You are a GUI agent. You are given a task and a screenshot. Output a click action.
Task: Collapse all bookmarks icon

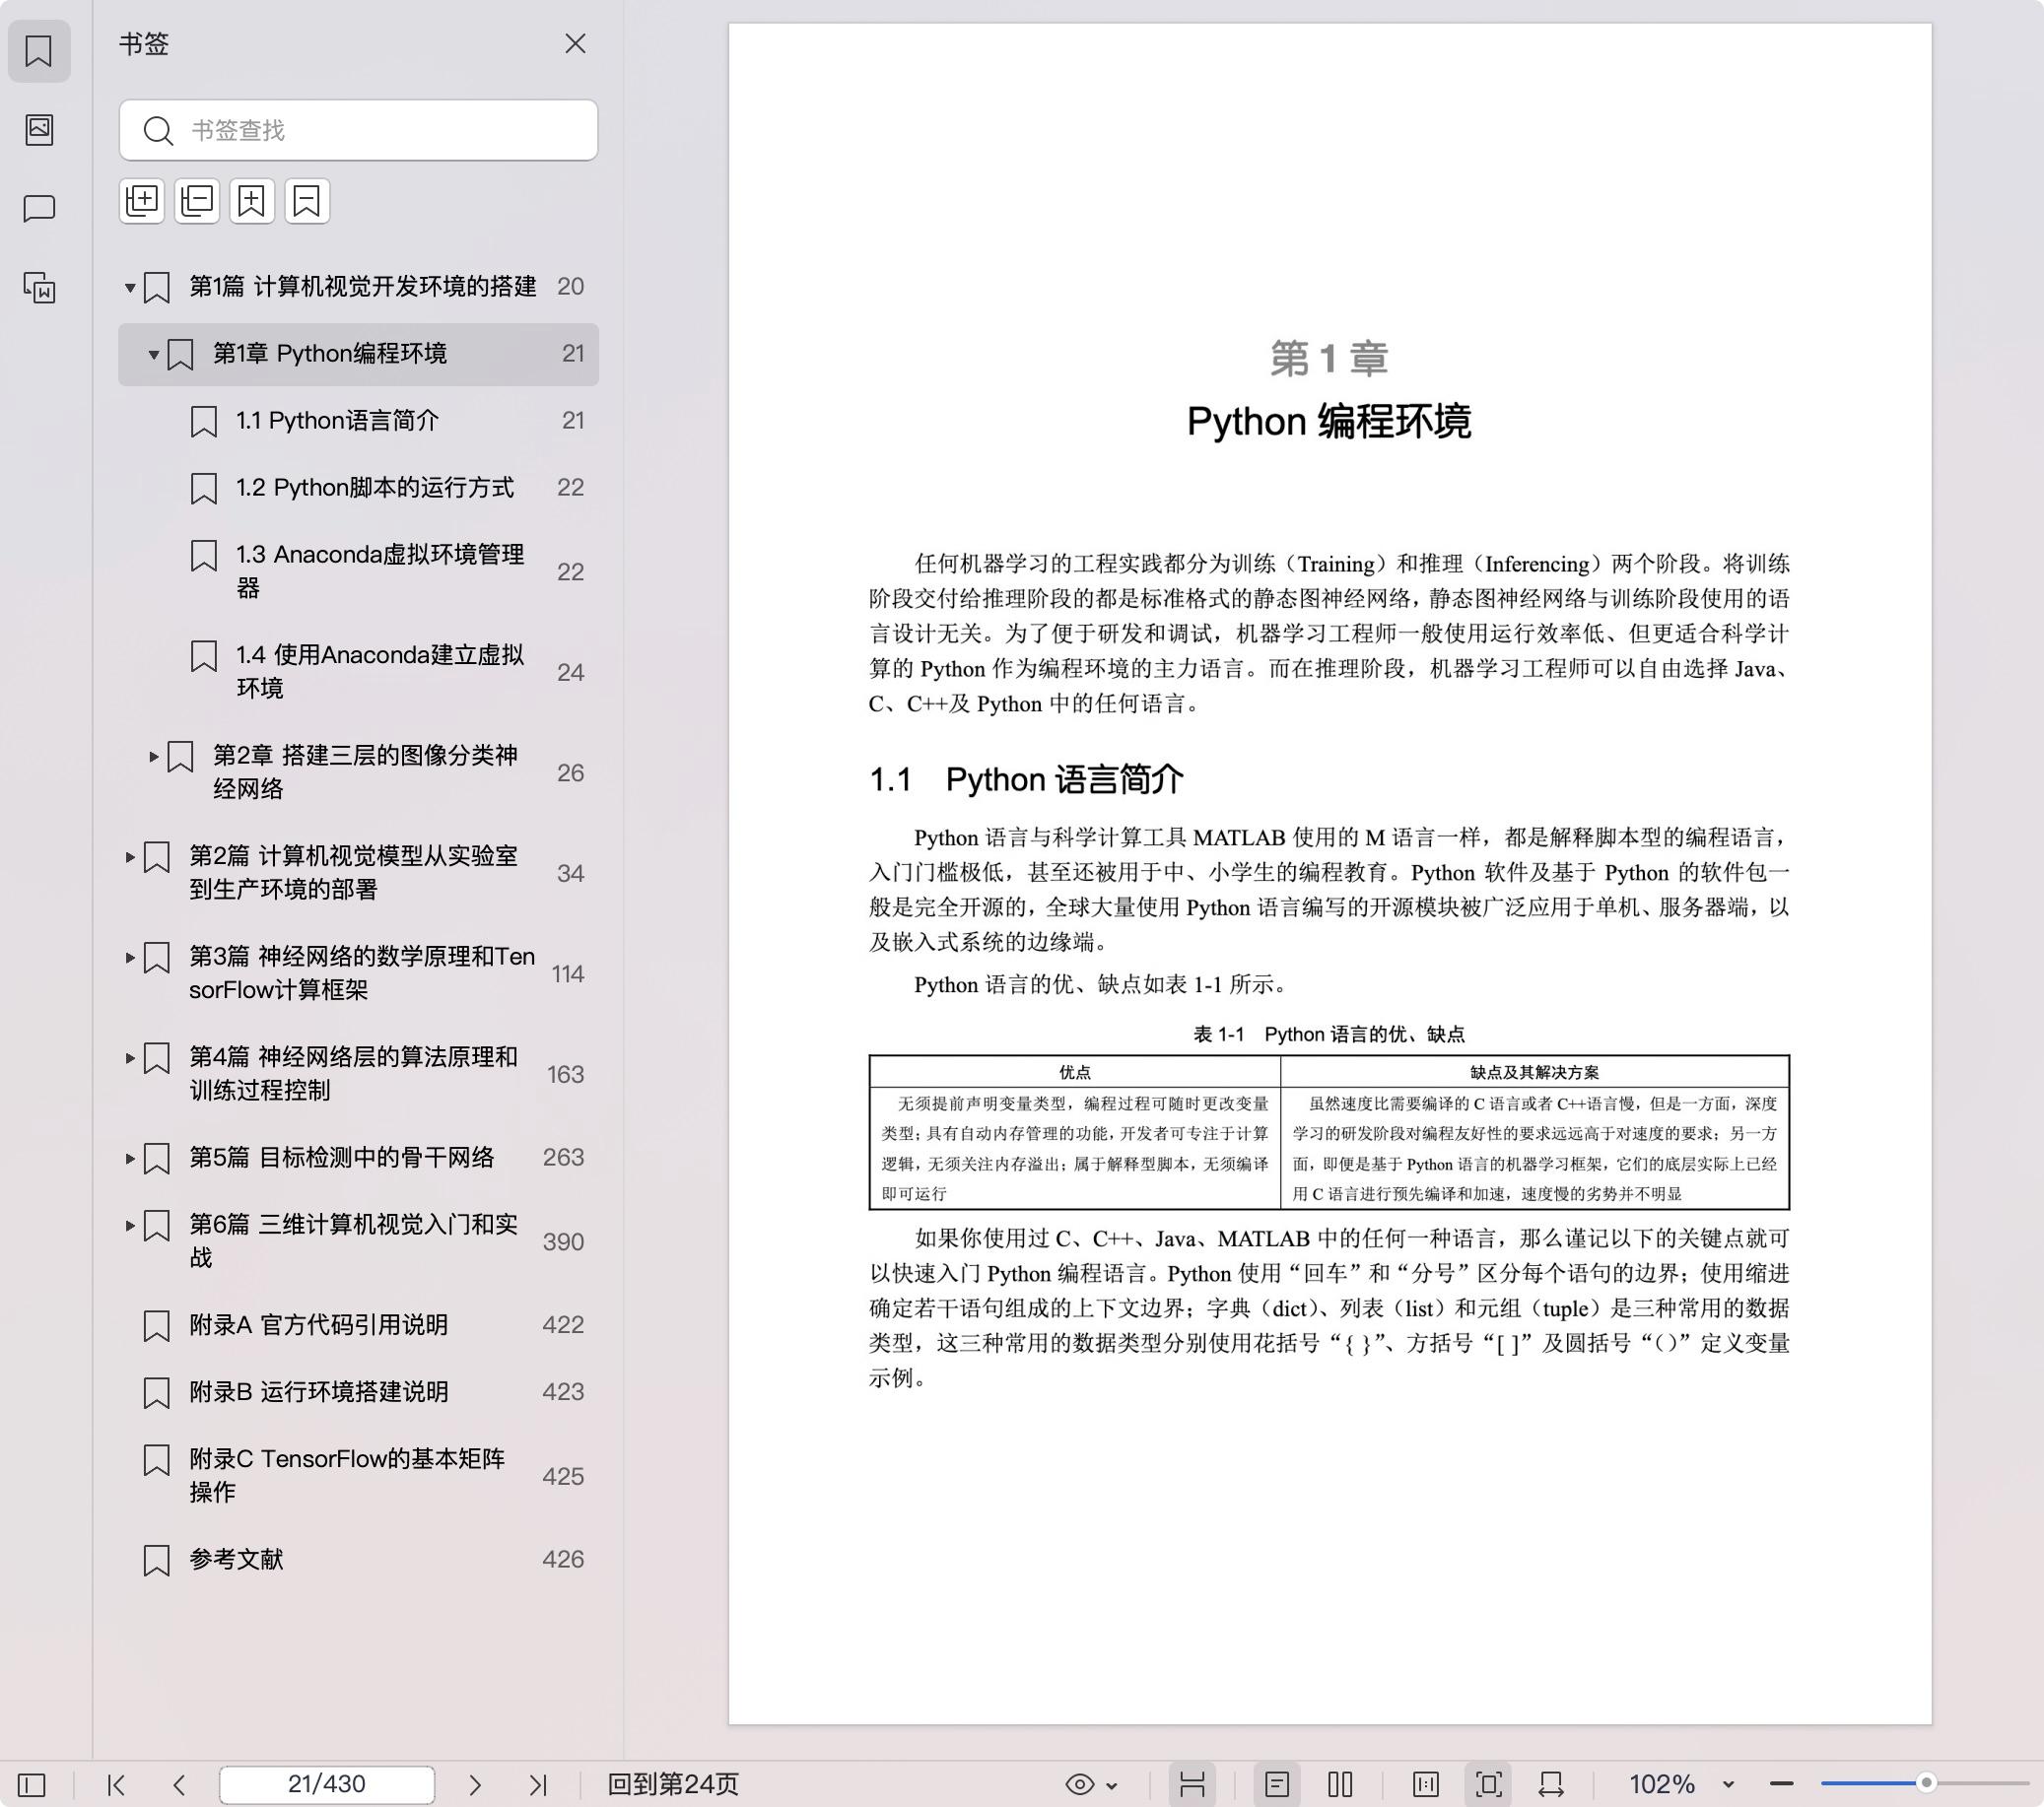(x=197, y=201)
